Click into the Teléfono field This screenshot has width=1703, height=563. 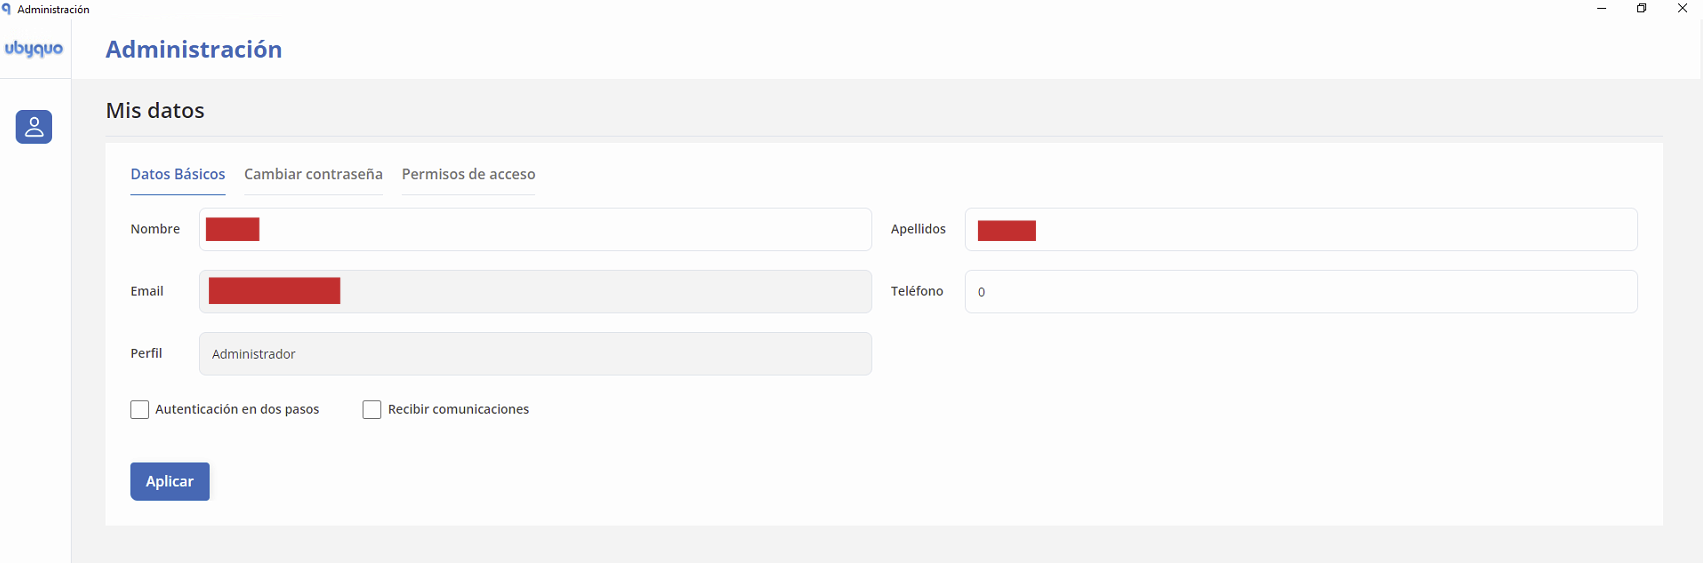tap(1301, 291)
